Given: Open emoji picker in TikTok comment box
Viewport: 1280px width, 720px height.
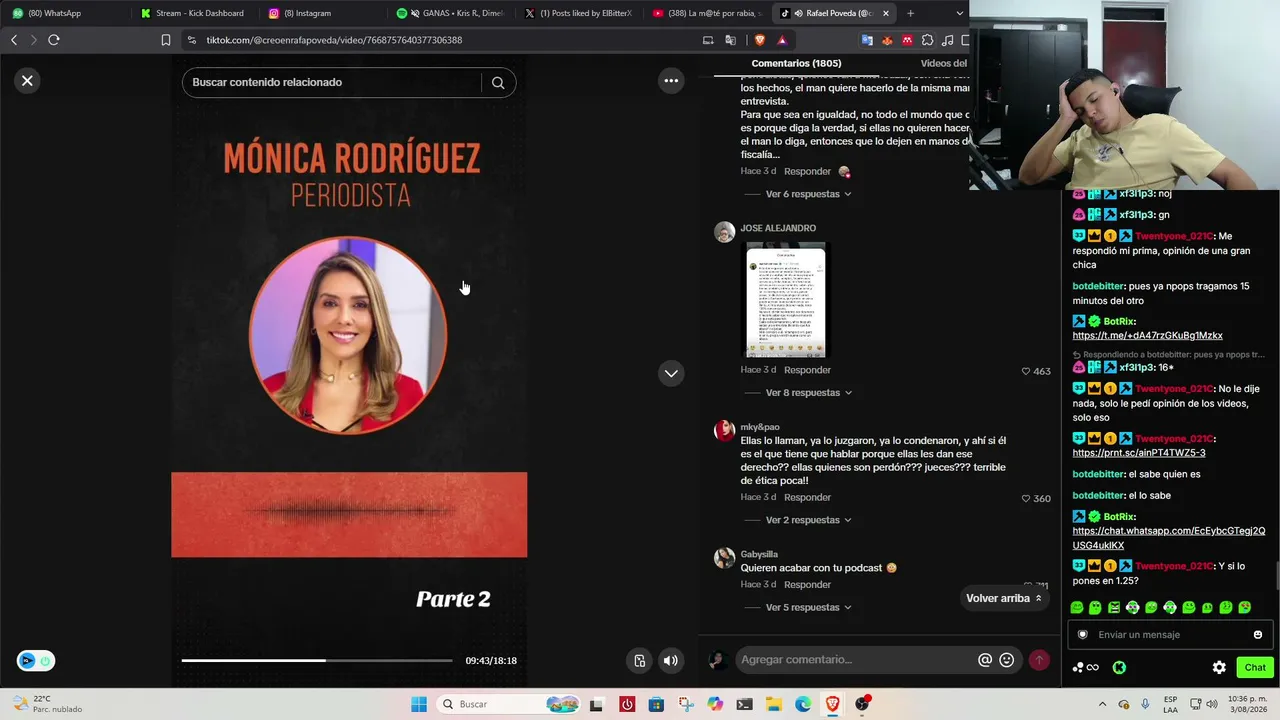Looking at the screenshot, I should tap(1007, 660).
